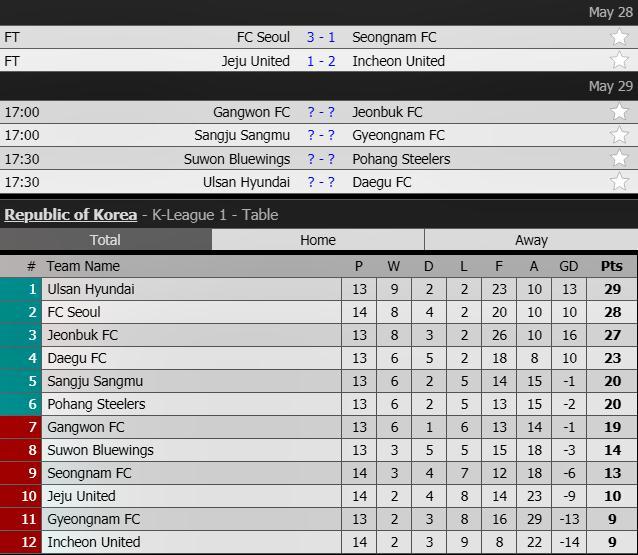Image resolution: width=638 pixels, height=555 pixels.
Task: Switch to the Away table tab
Action: coord(531,240)
